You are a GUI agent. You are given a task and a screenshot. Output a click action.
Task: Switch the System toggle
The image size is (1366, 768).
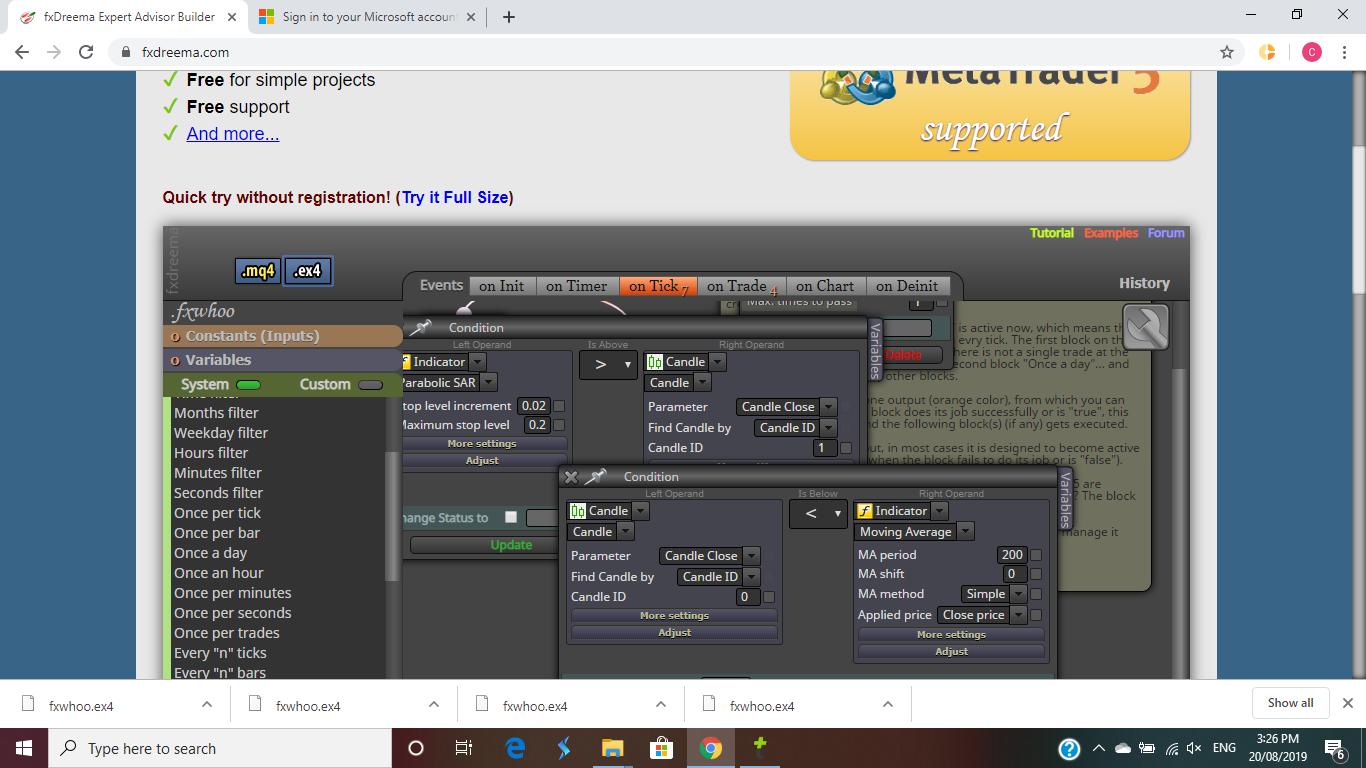(x=248, y=385)
